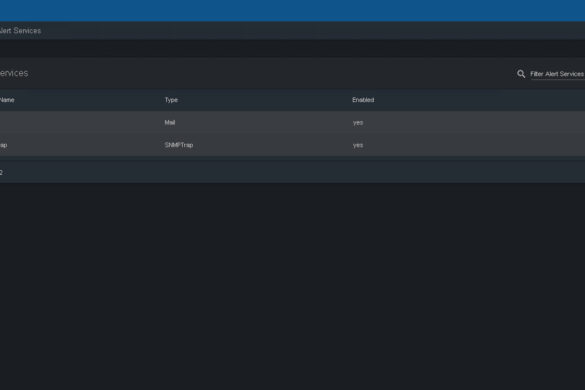Sort by the Enabled column header
The height and width of the screenshot is (390, 585).
coord(363,100)
